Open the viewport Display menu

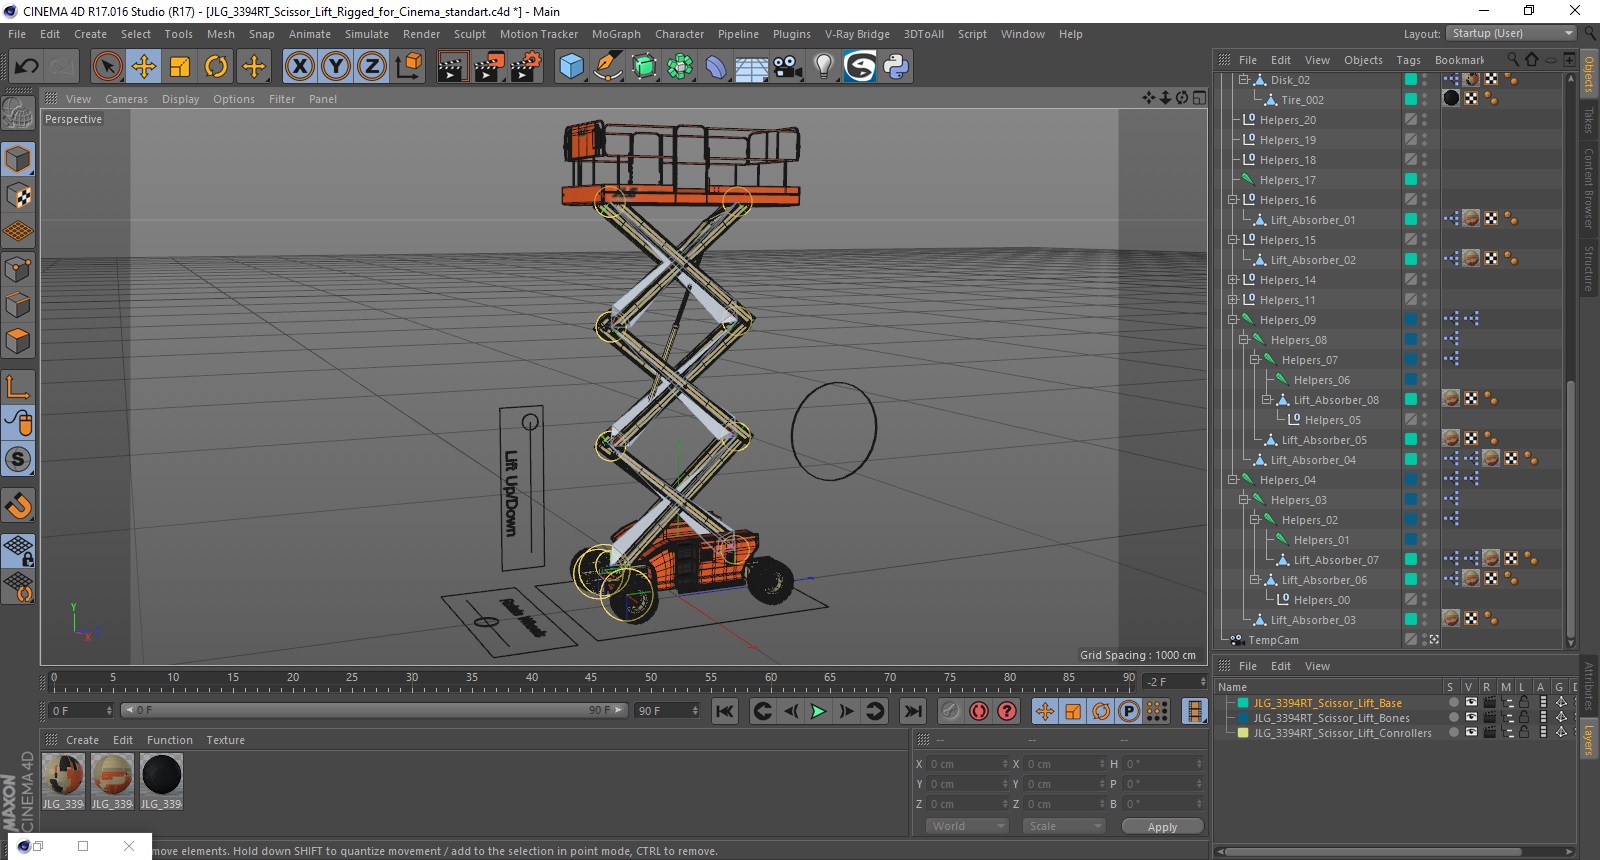click(180, 99)
